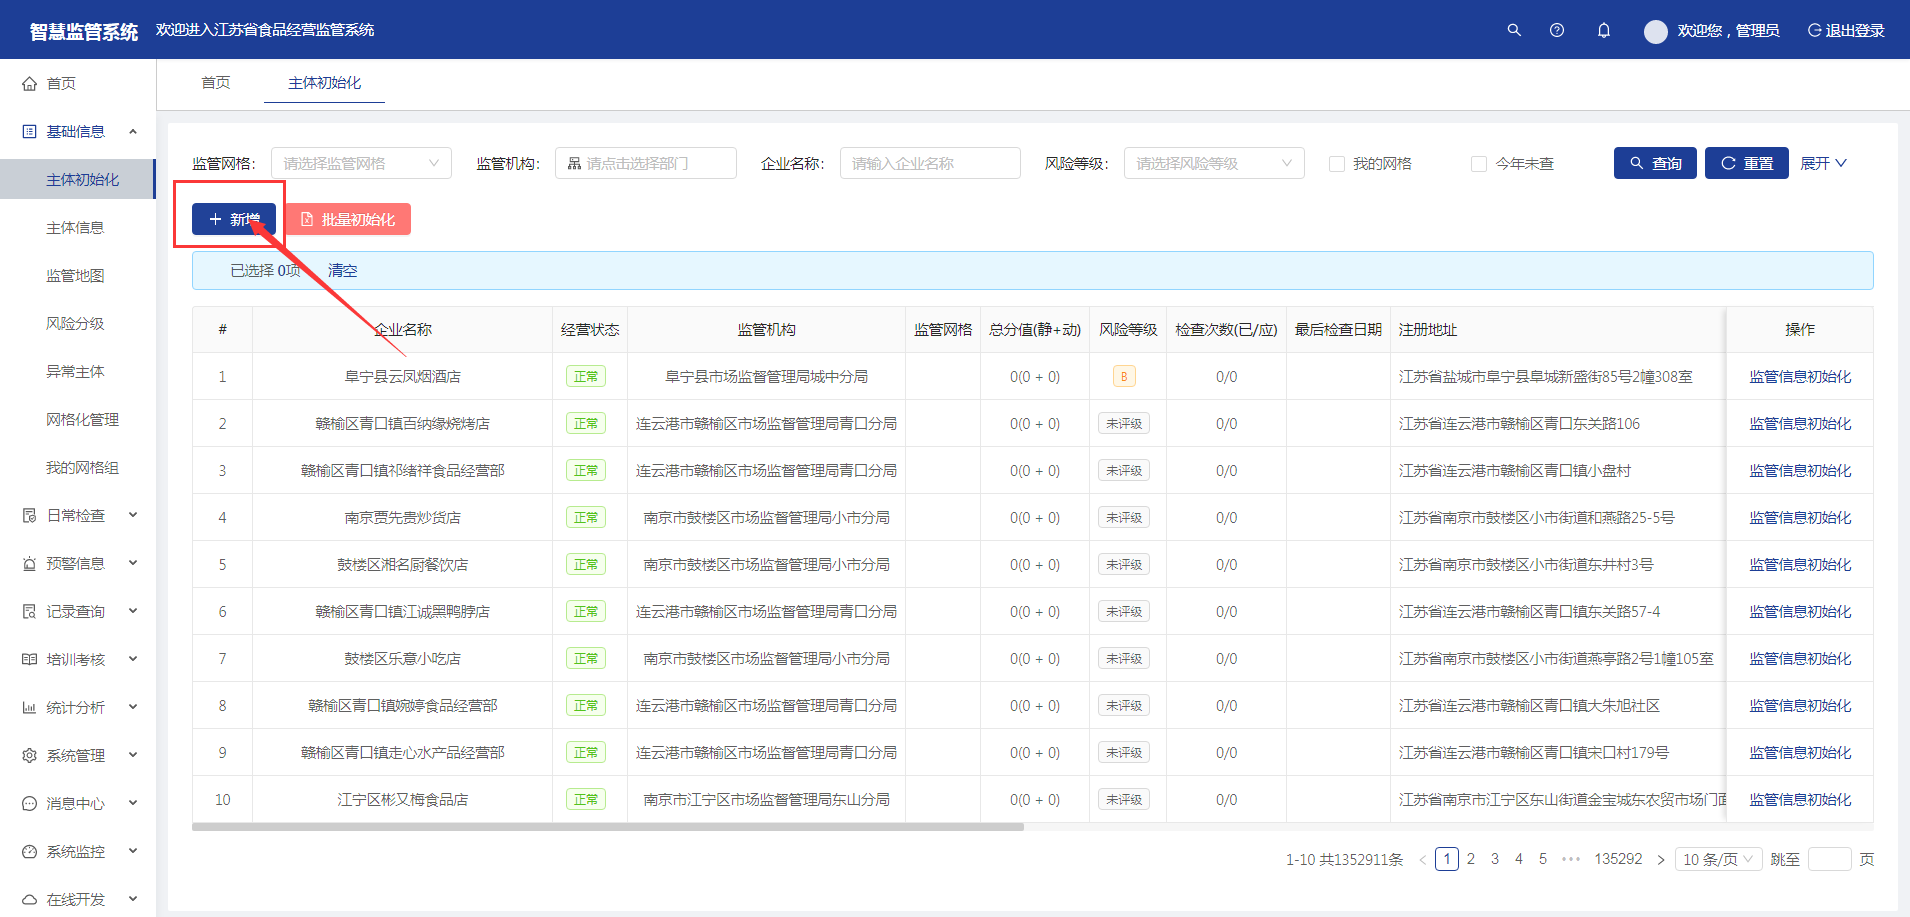Click the 企业名称 input field
Viewport: 1910px width, 917px height.
[x=930, y=163]
